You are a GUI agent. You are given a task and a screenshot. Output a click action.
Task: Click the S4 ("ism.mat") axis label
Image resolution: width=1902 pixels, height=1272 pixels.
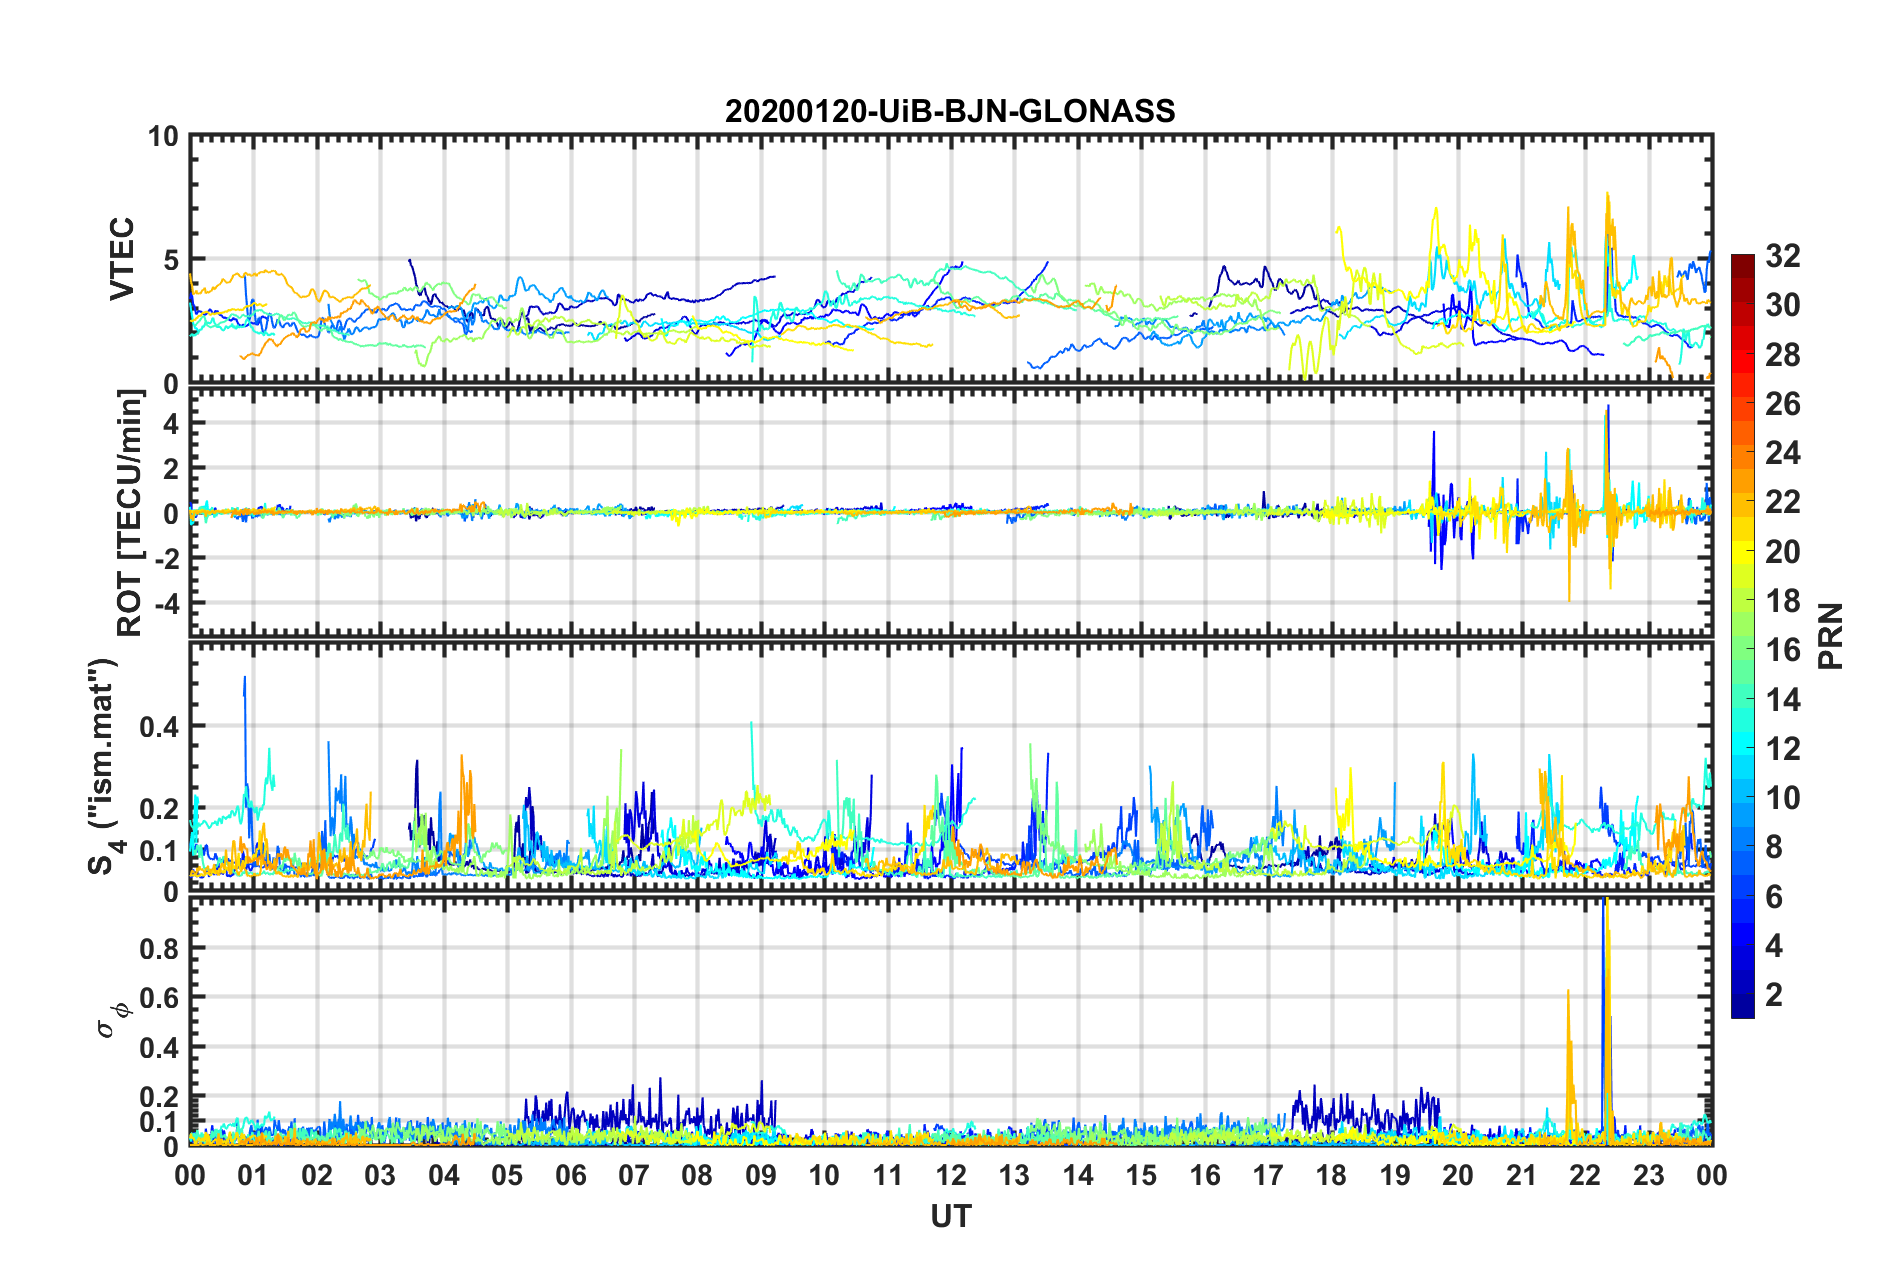click(104, 767)
